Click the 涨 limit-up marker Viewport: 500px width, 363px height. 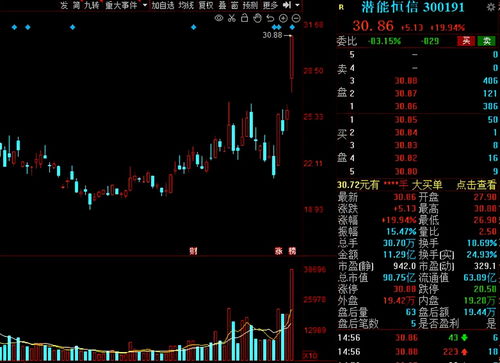279,251
